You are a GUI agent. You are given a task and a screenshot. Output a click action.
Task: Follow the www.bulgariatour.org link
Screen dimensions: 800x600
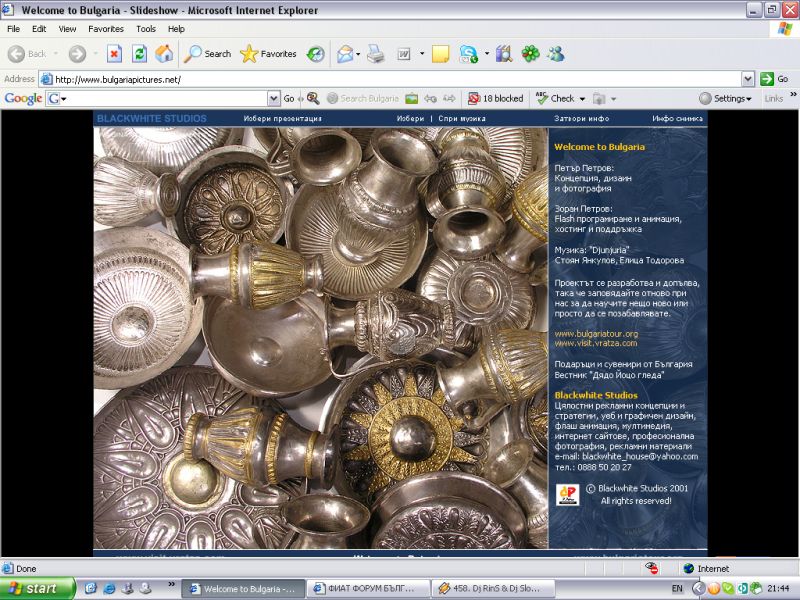pos(596,333)
